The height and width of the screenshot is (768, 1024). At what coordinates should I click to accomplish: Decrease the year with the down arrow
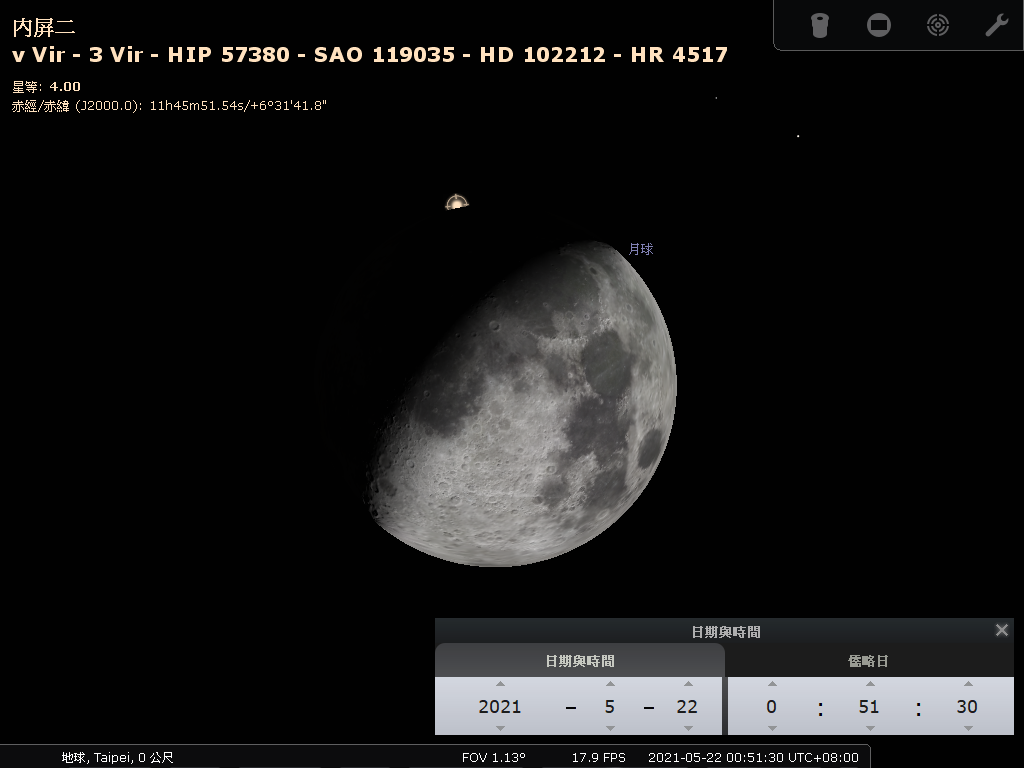click(500, 728)
